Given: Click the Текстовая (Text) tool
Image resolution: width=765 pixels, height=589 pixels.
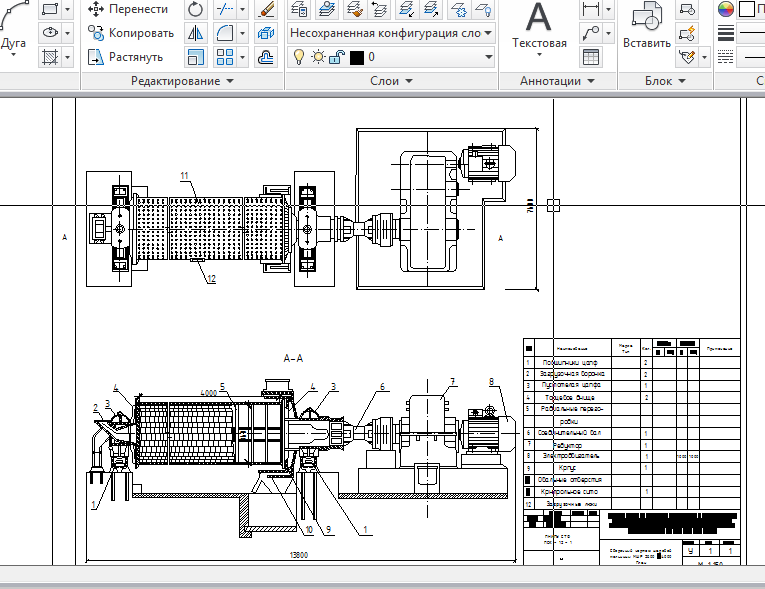Looking at the screenshot, I should tap(539, 24).
